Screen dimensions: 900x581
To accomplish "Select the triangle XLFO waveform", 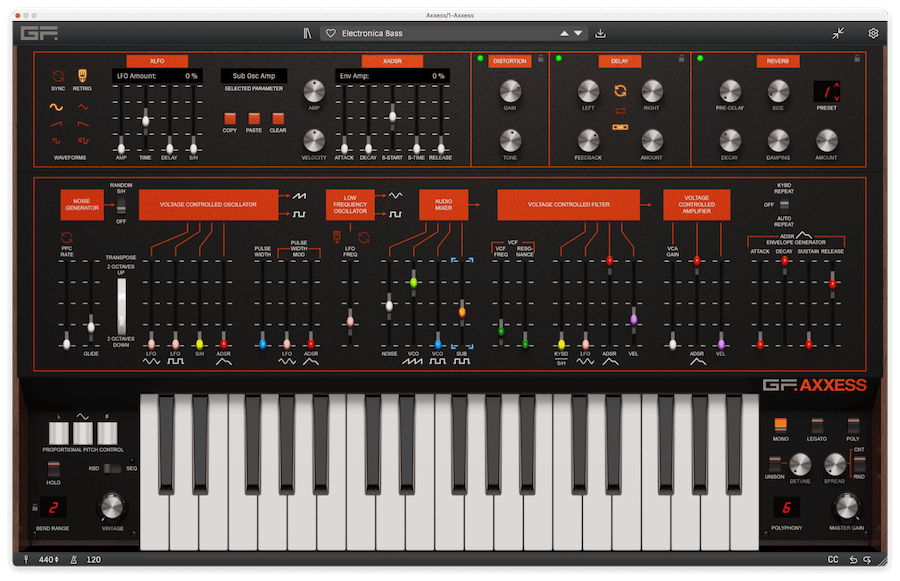I will 84,107.
